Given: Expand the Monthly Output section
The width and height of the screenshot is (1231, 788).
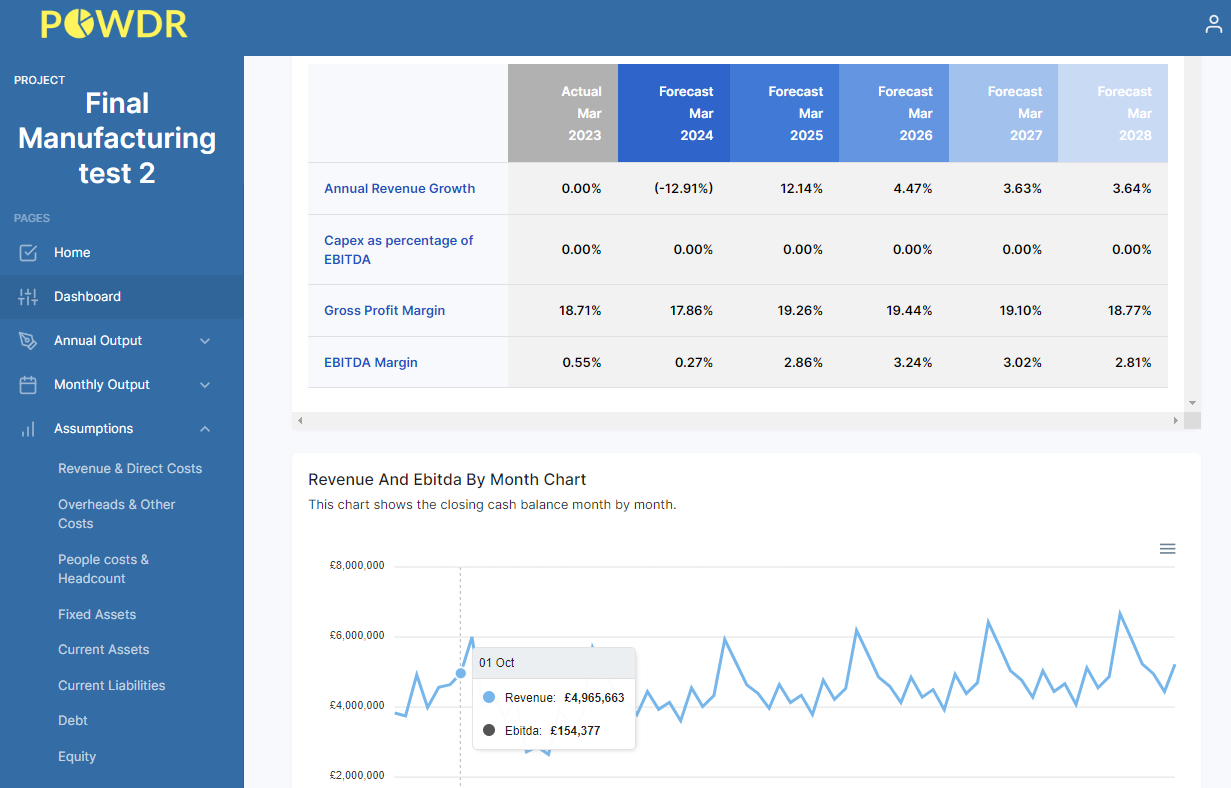Looking at the screenshot, I should pos(205,384).
